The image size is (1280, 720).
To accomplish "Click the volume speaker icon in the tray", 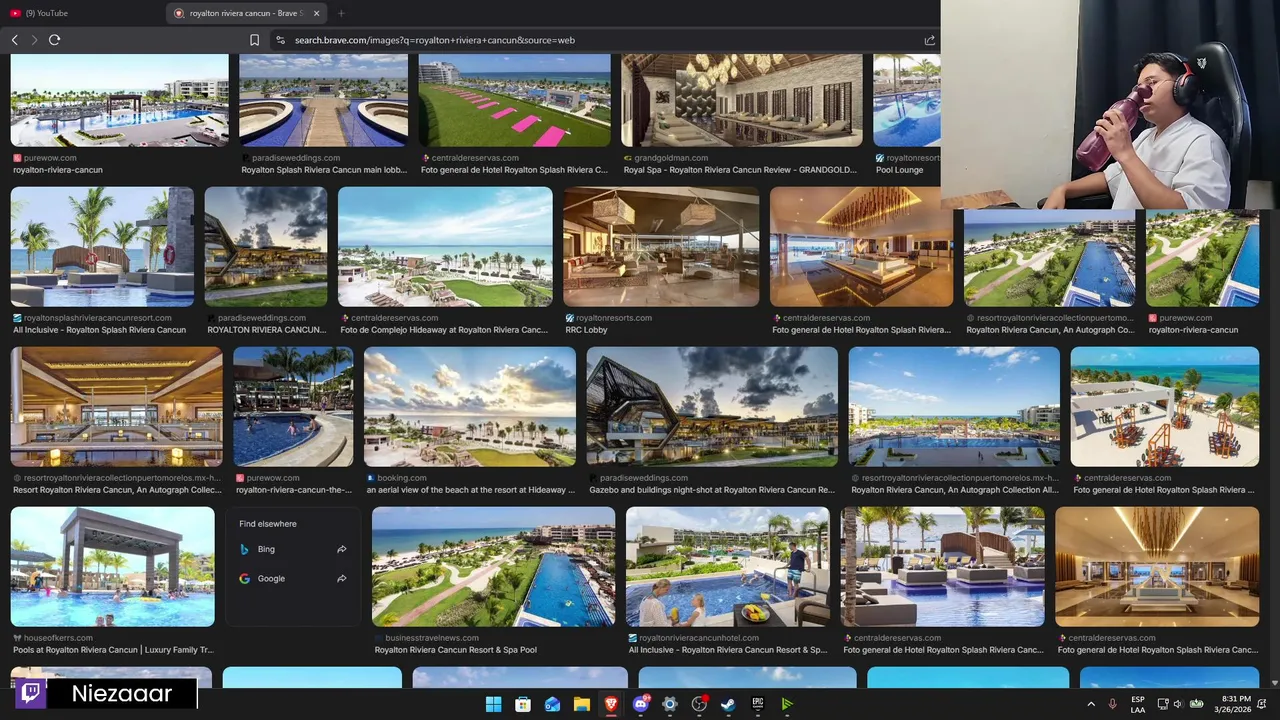I will [1178, 704].
